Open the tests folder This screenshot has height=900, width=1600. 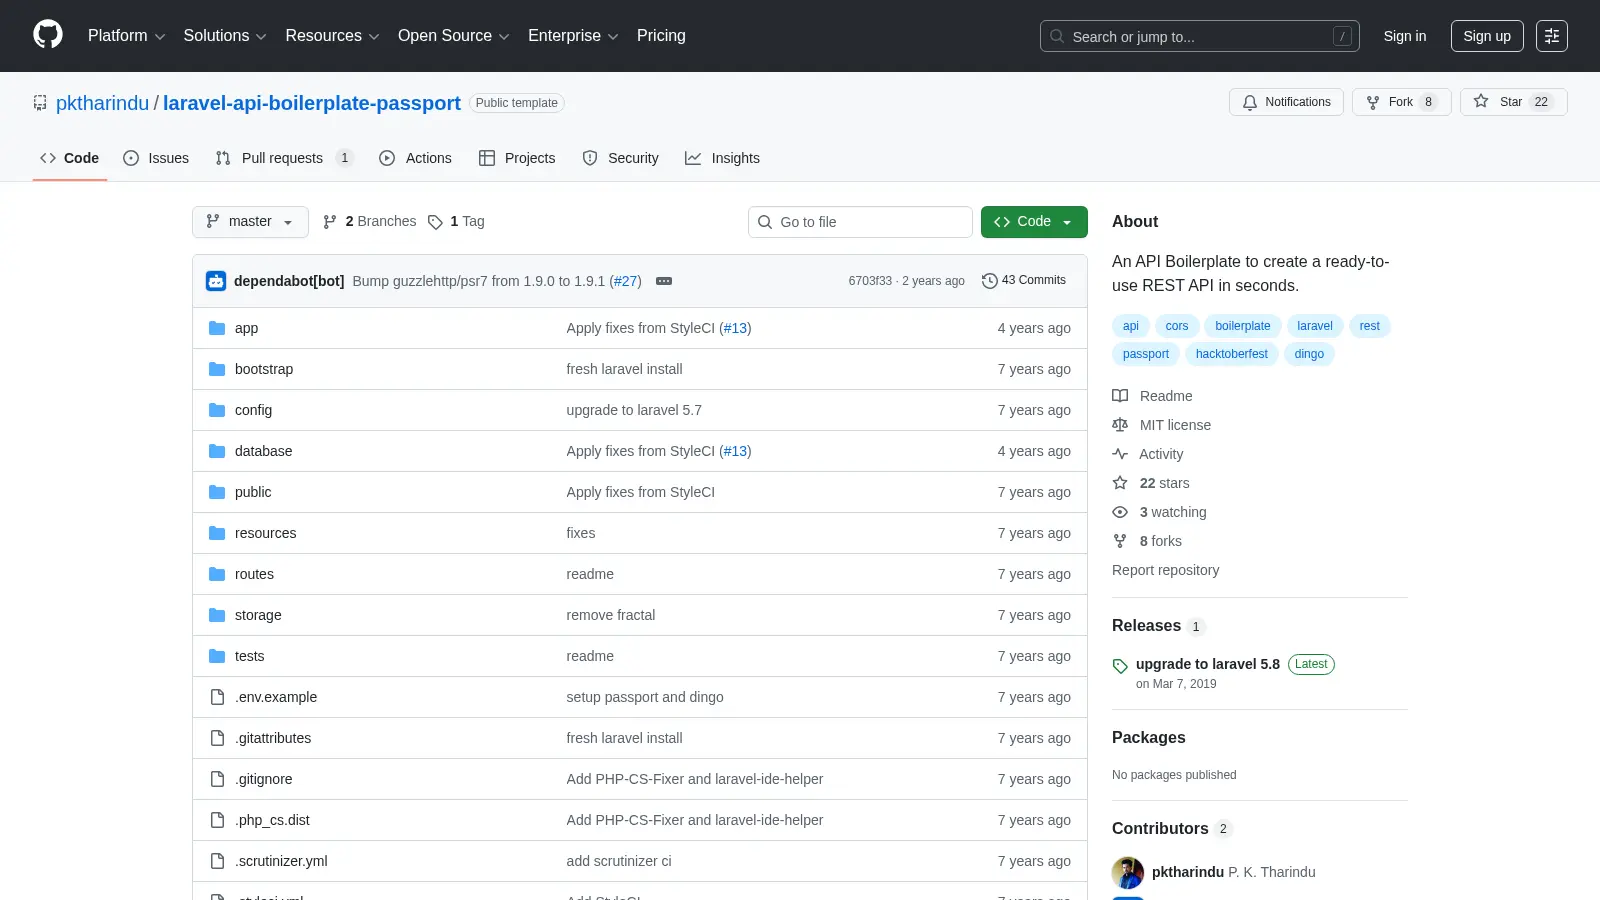coord(250,656)
